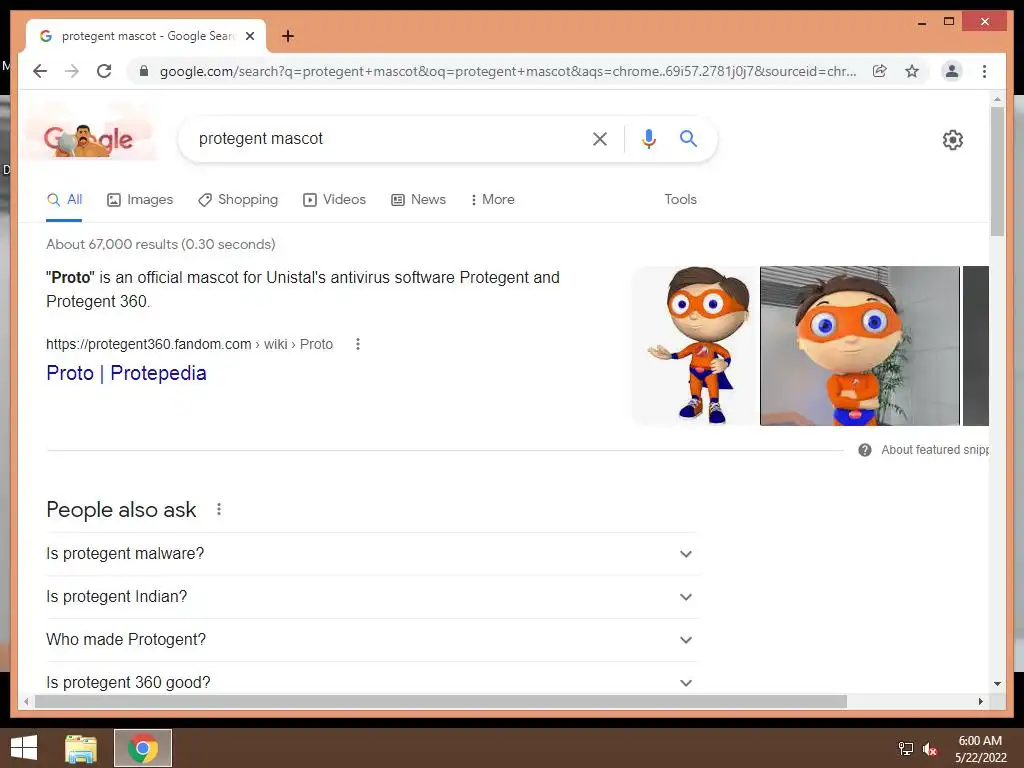Image resolution: width=1024 pixels, height=768 pixels.
Task: Click the Chrome icon in the taskbar
Action: click(x=143, y=748)
